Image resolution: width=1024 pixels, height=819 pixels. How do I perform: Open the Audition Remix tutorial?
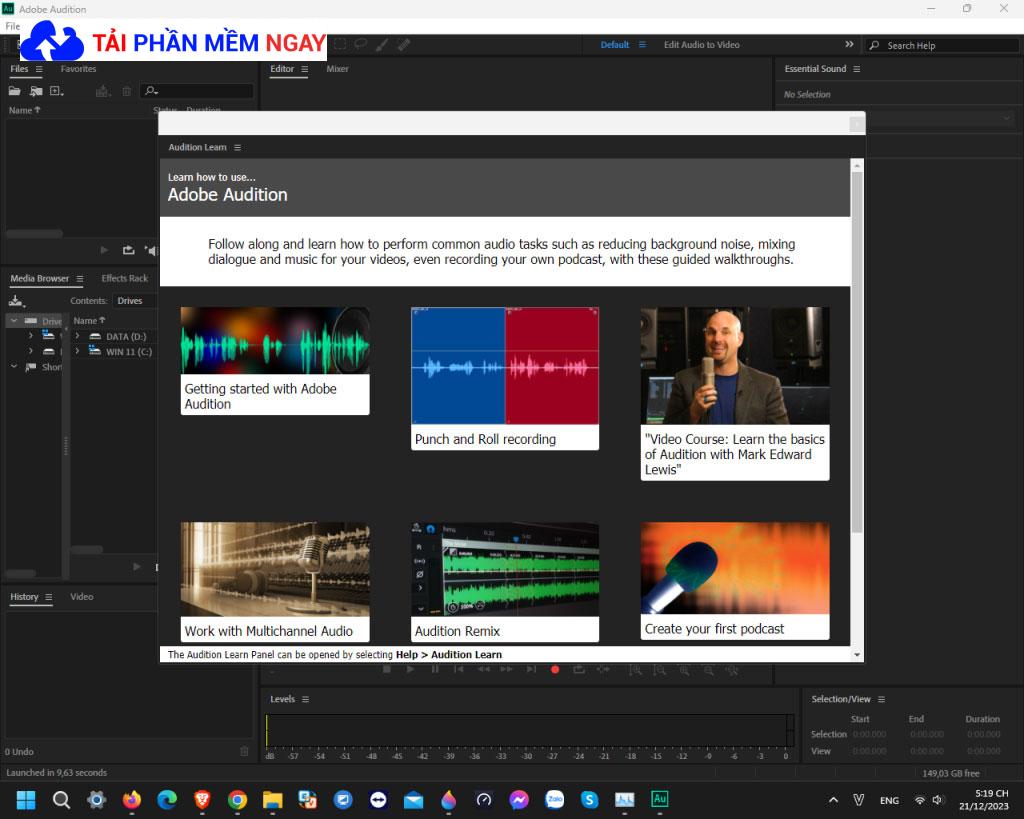[505, 582]
